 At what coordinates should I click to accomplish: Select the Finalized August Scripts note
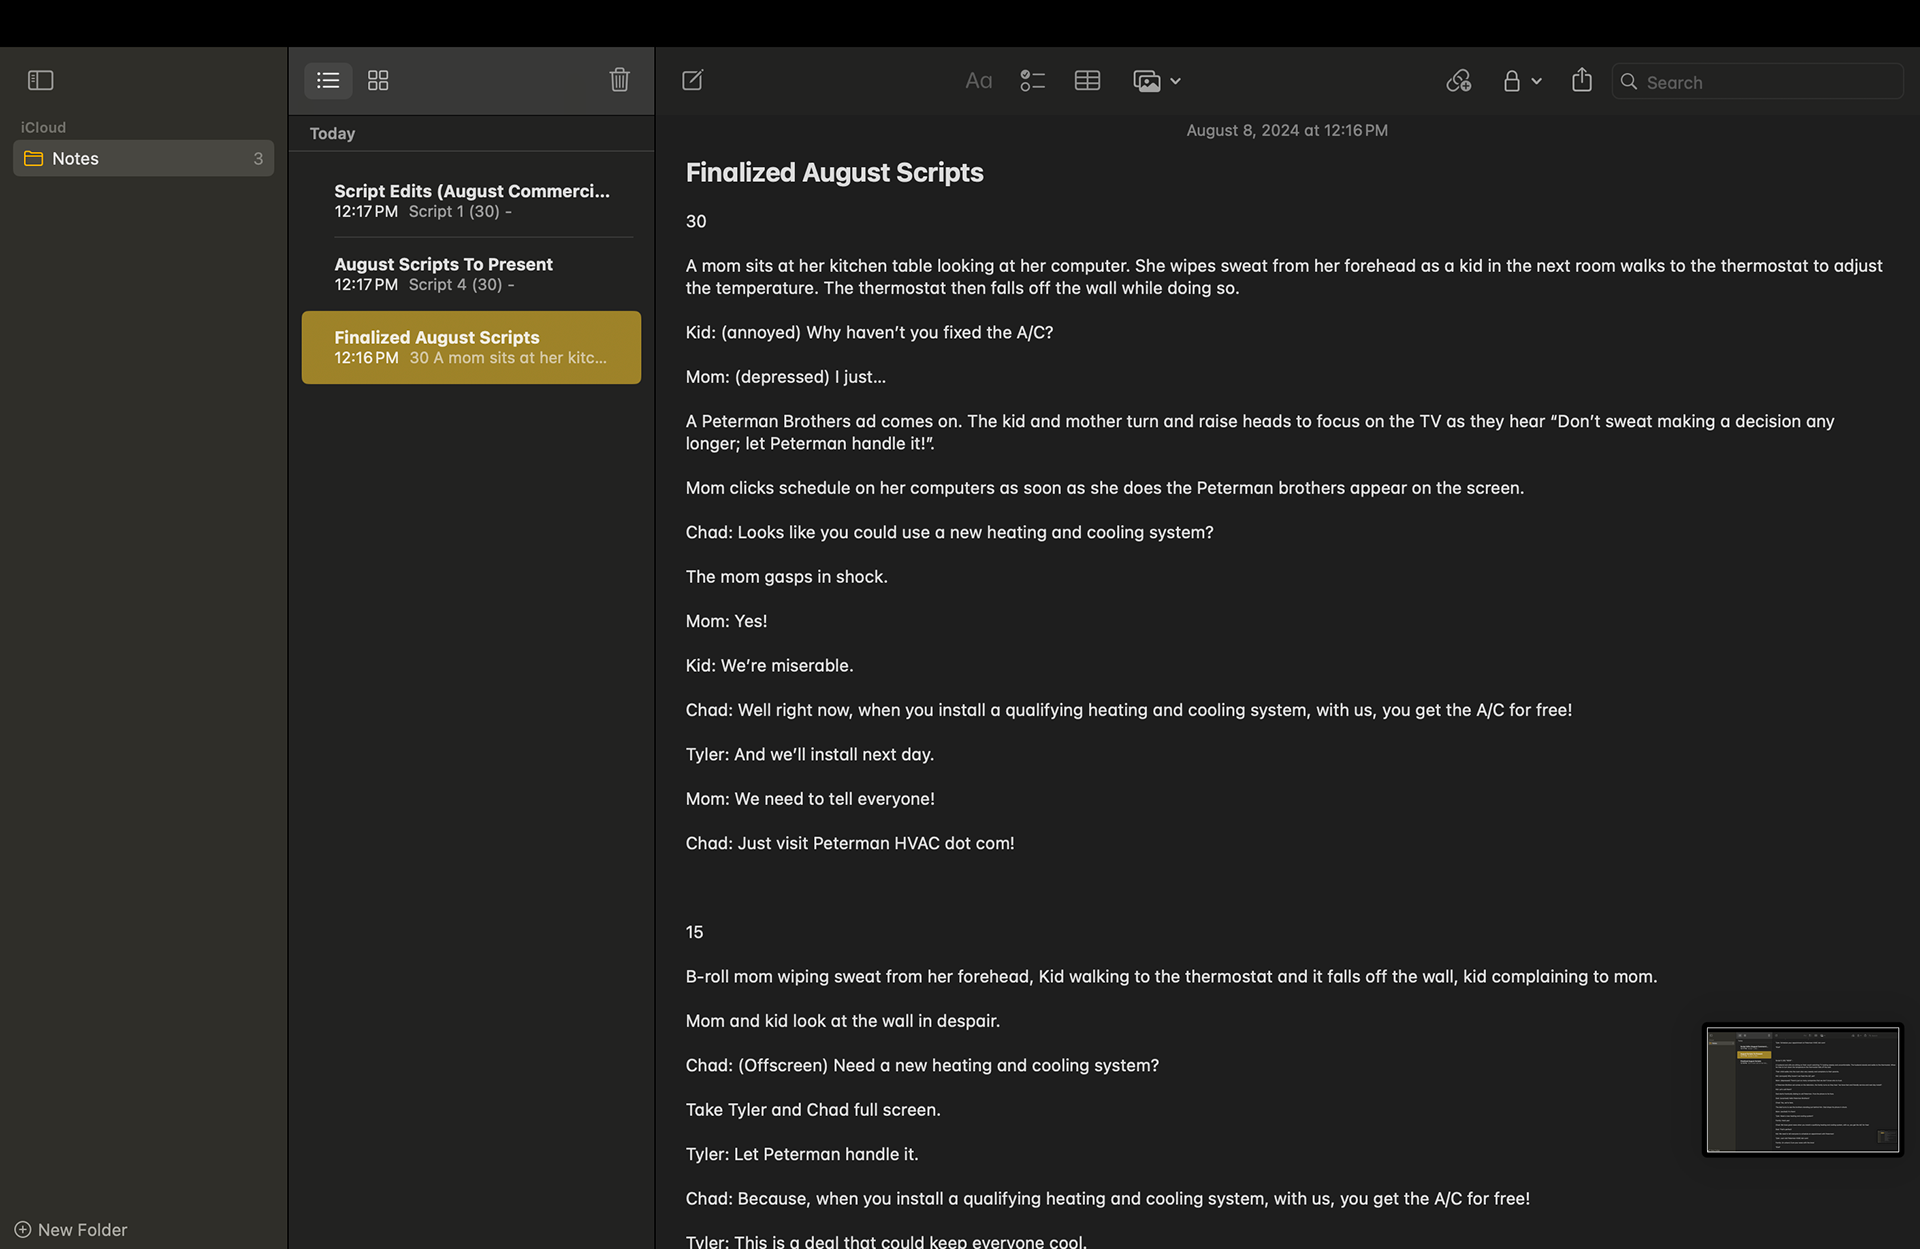click(471, 347)
